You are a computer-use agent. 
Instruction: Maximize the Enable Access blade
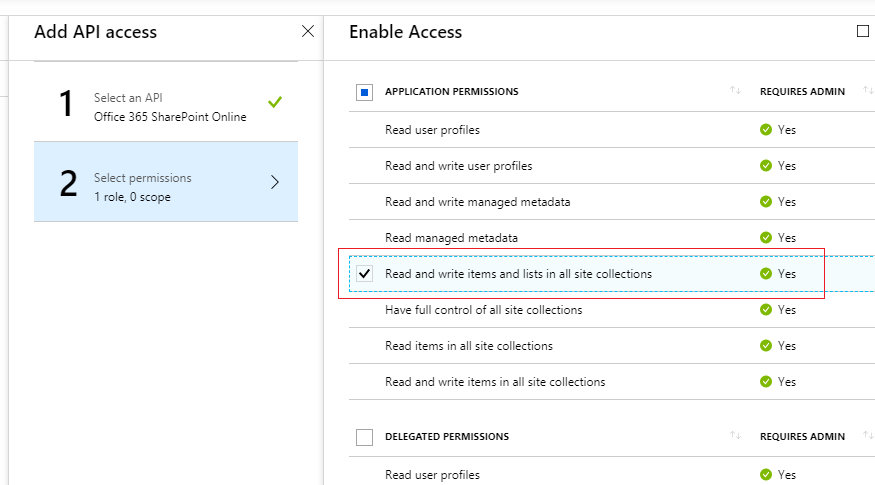tap(863, 31)
